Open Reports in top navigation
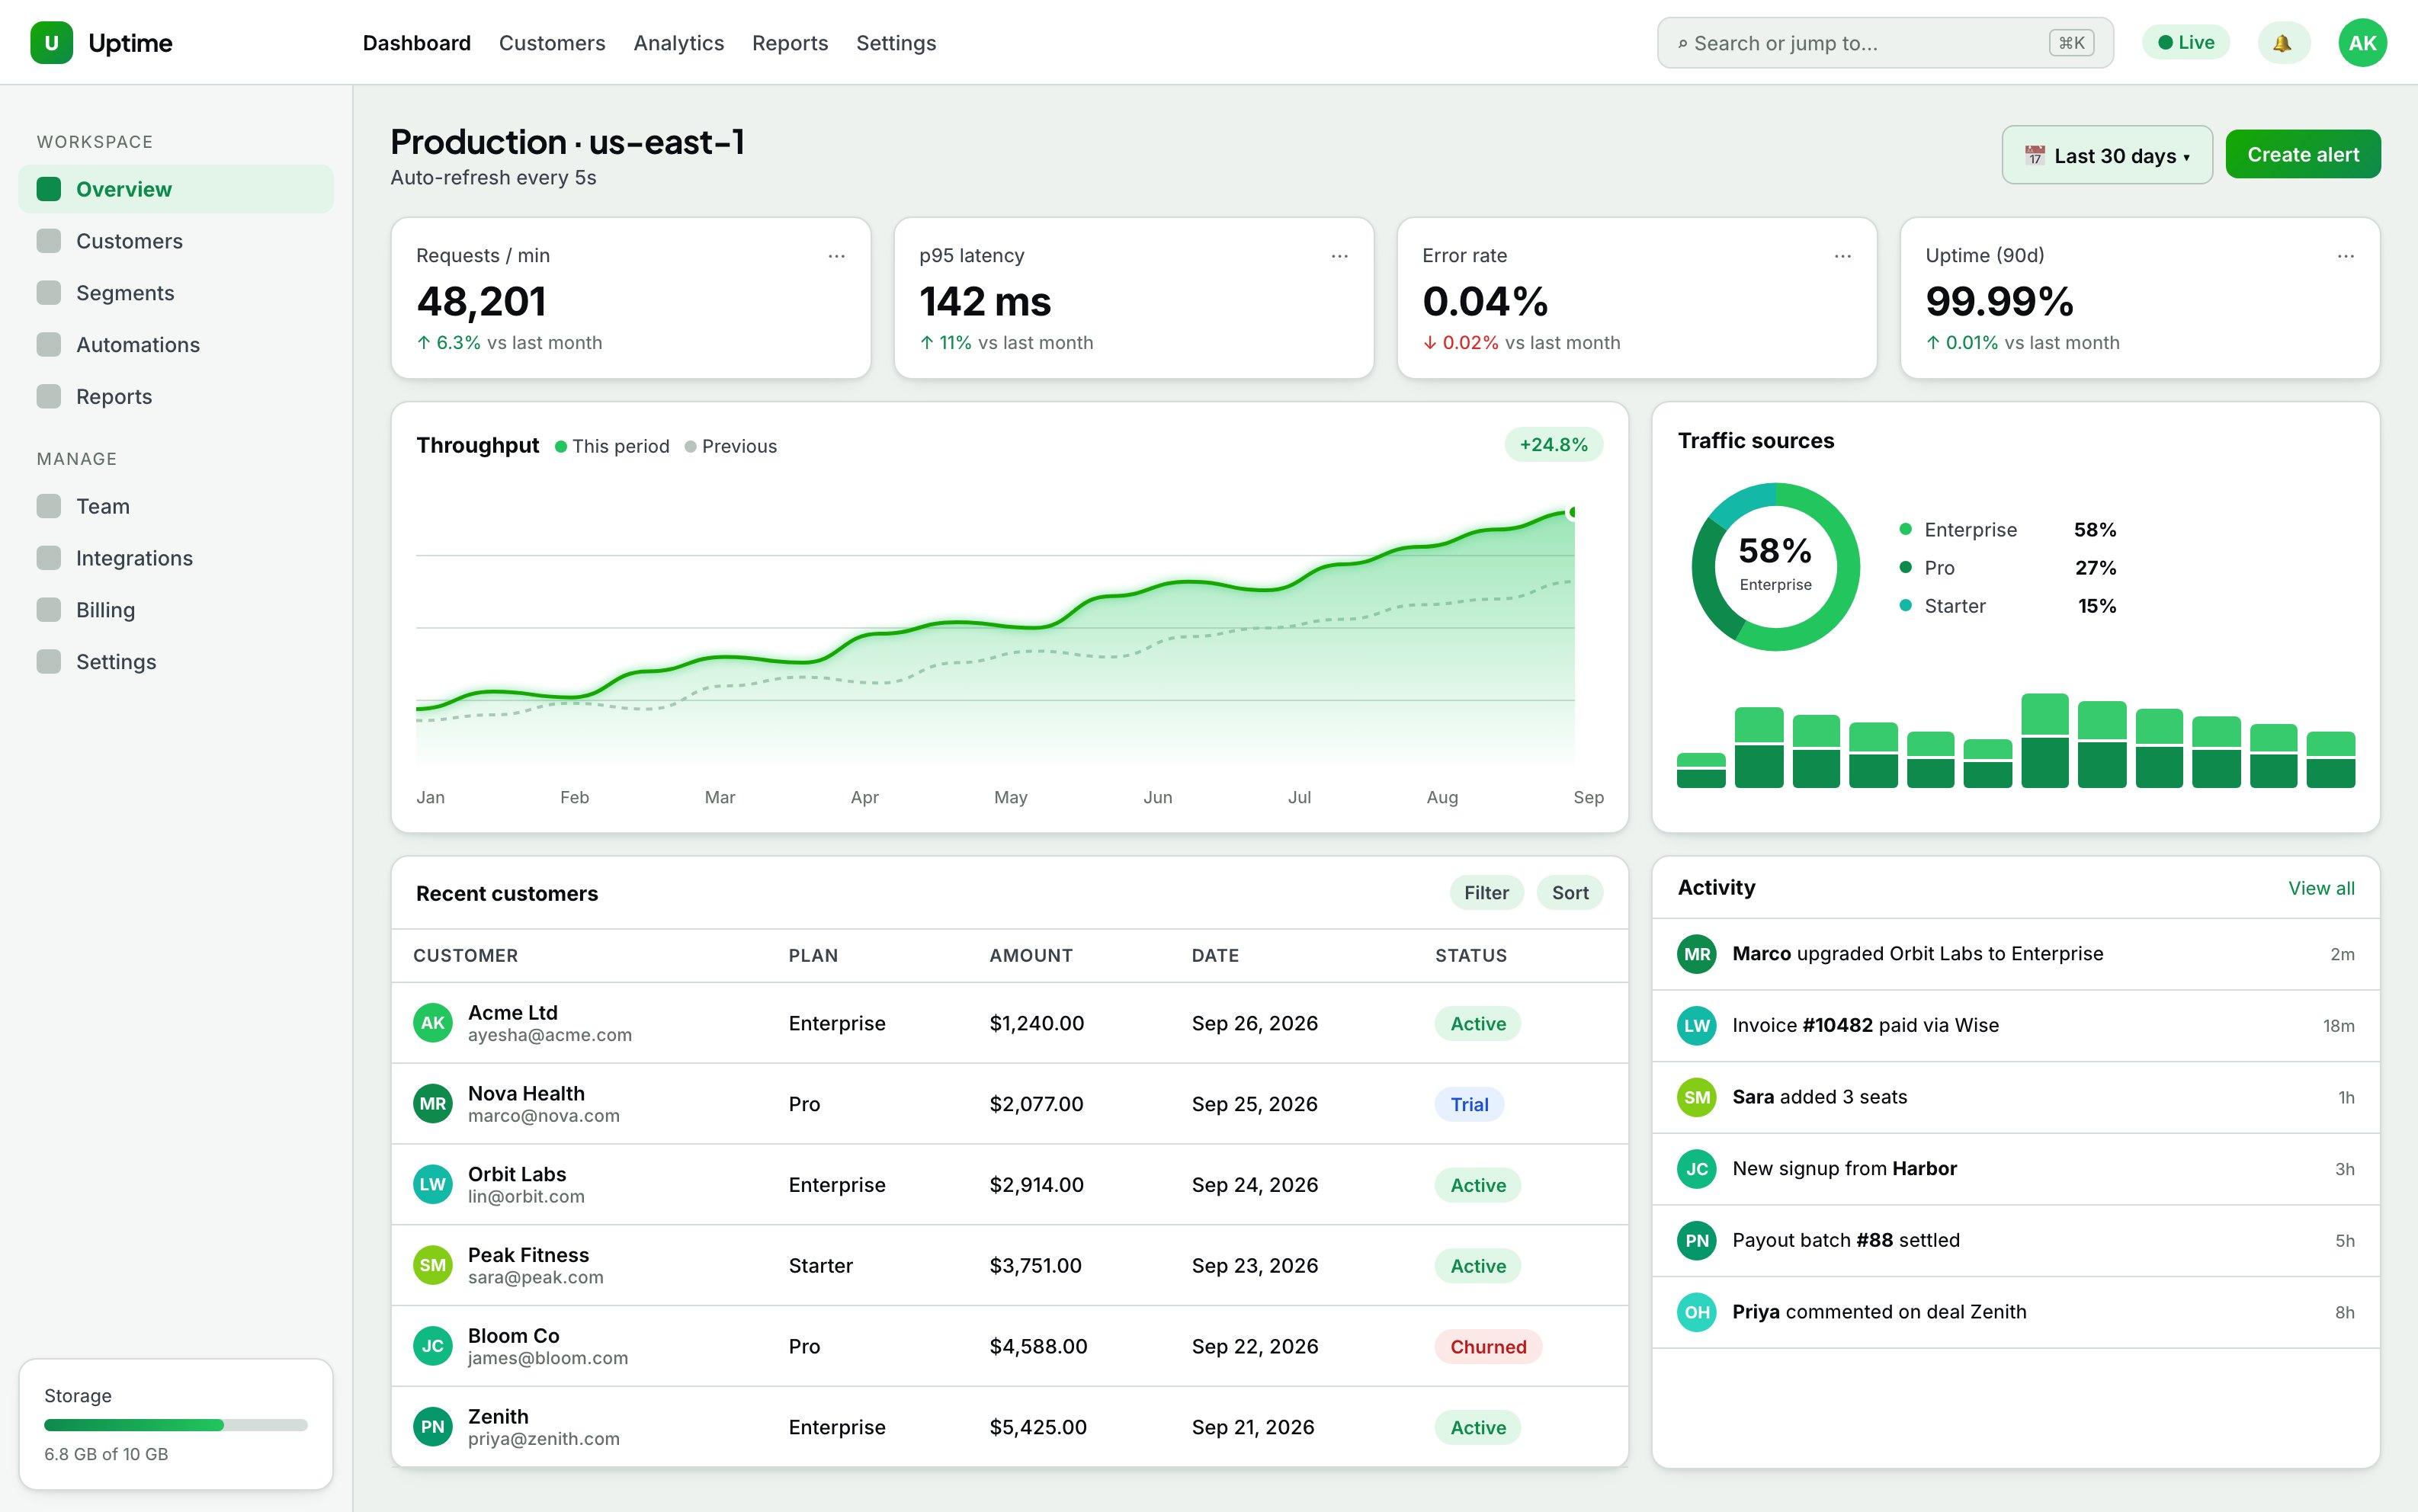The image size is (2418, 1512). 790,43
